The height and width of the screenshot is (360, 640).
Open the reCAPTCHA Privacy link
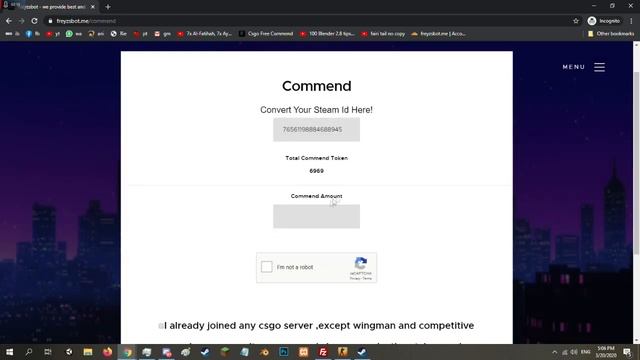coord(355,278)
